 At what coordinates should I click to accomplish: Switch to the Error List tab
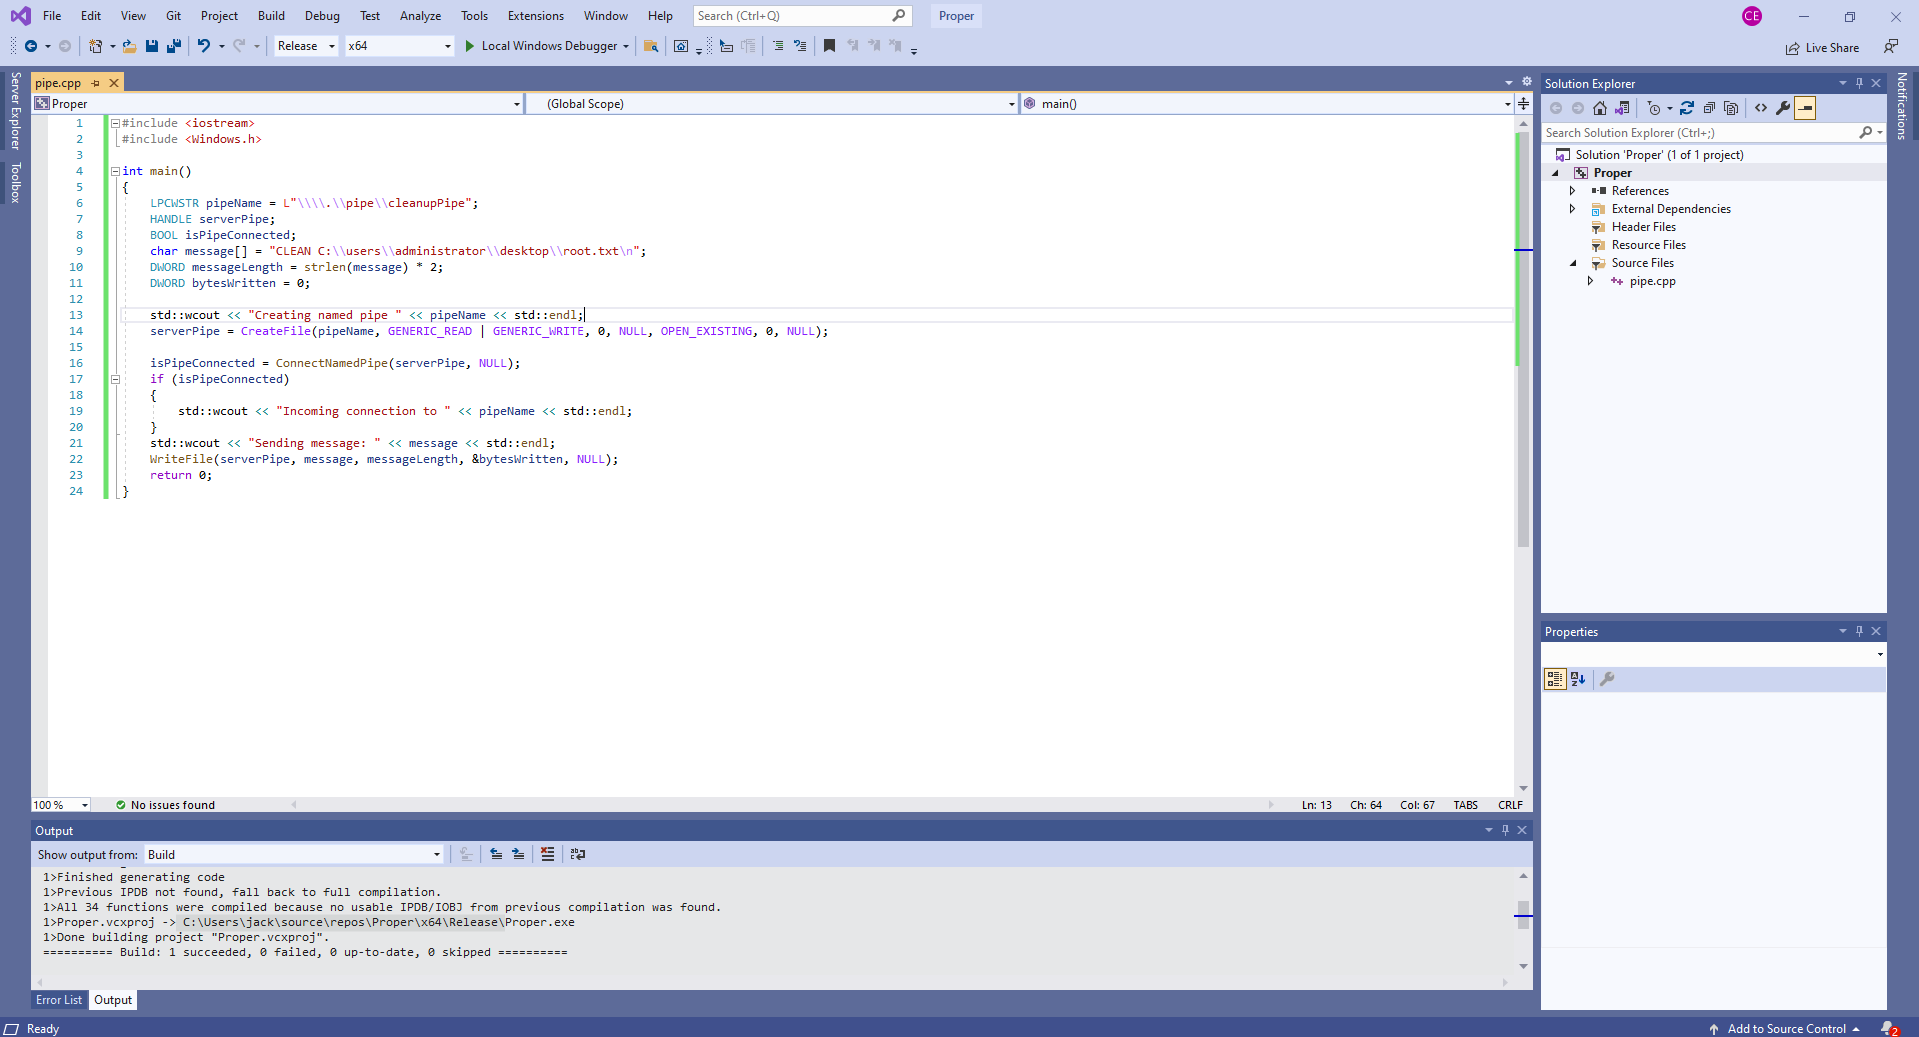point(59,1000)
